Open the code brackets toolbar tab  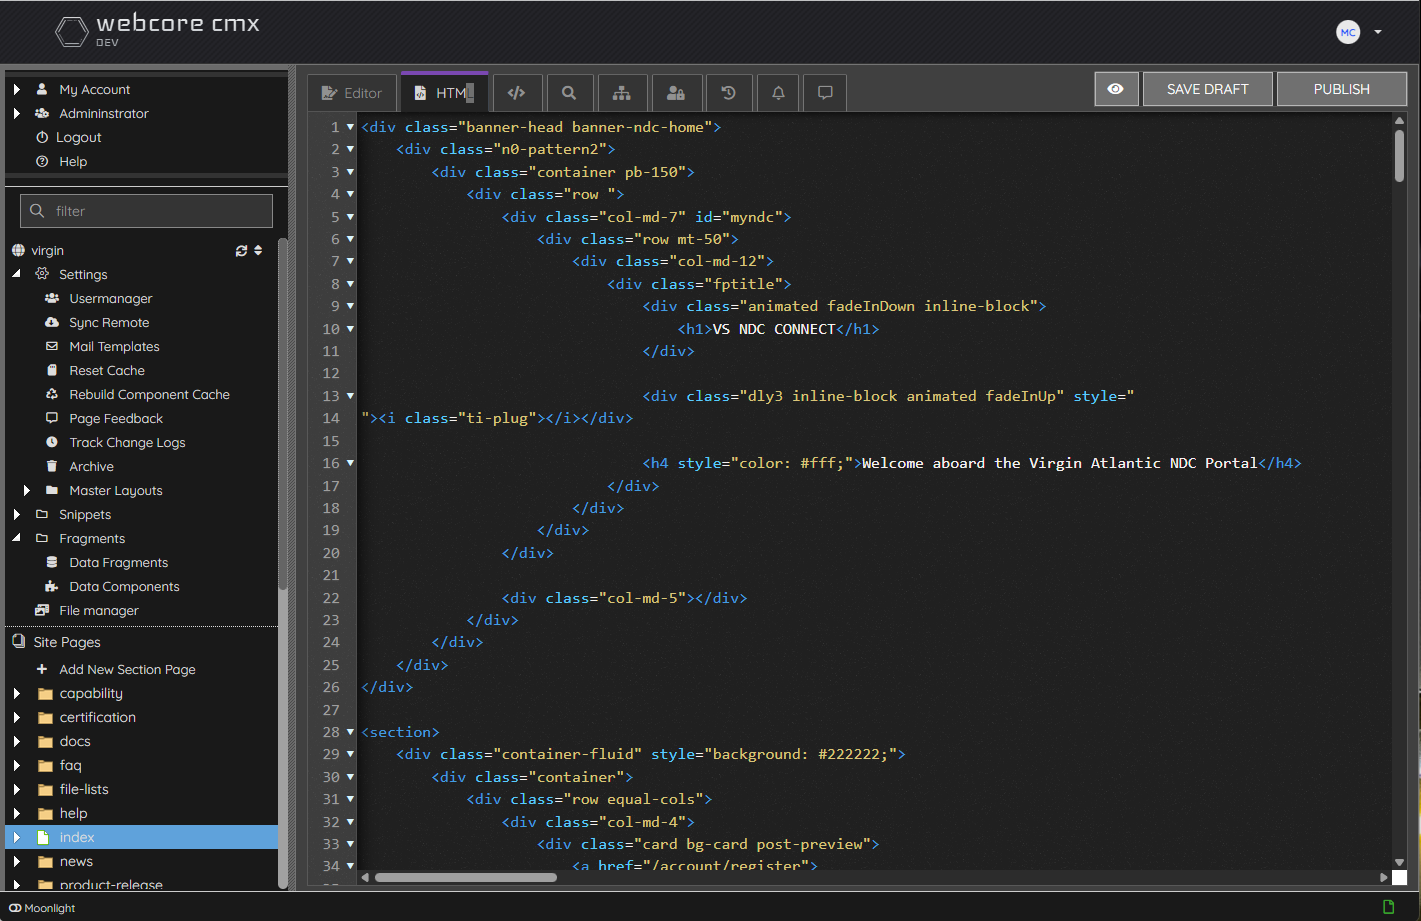coord(516,93)
